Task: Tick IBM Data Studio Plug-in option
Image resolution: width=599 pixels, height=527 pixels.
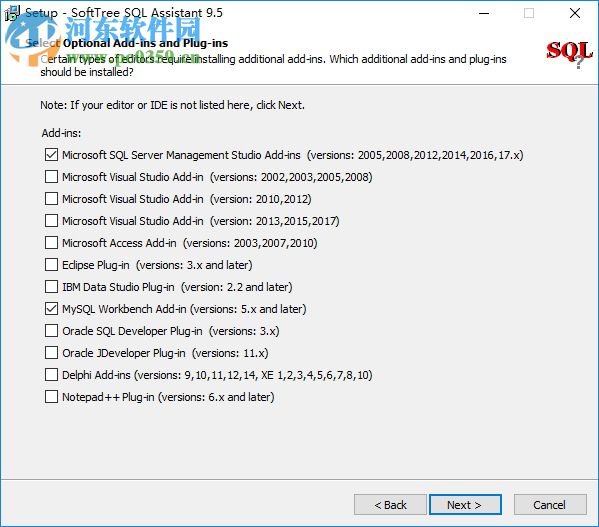Action: click(51, 286)
